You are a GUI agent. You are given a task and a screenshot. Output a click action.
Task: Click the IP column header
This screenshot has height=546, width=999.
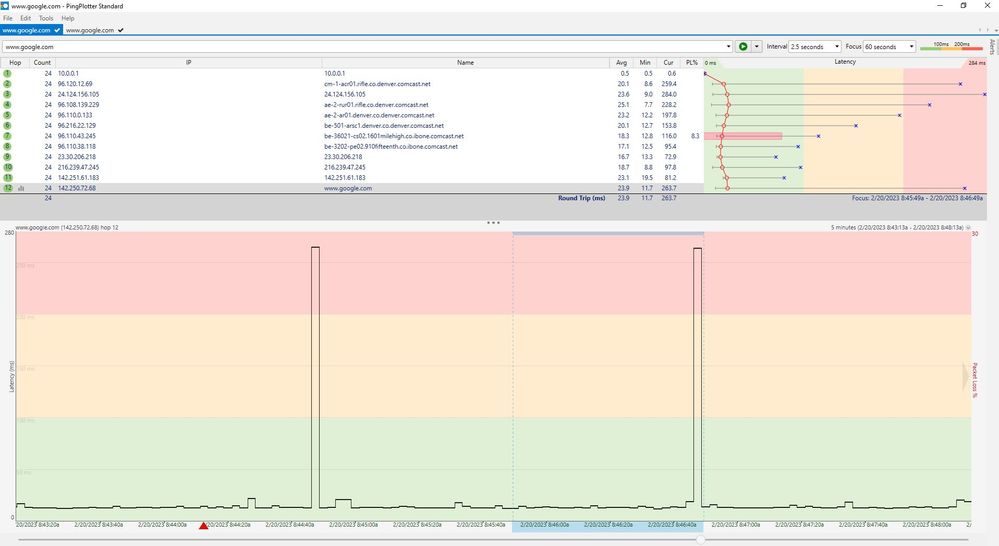pos(189,62)
